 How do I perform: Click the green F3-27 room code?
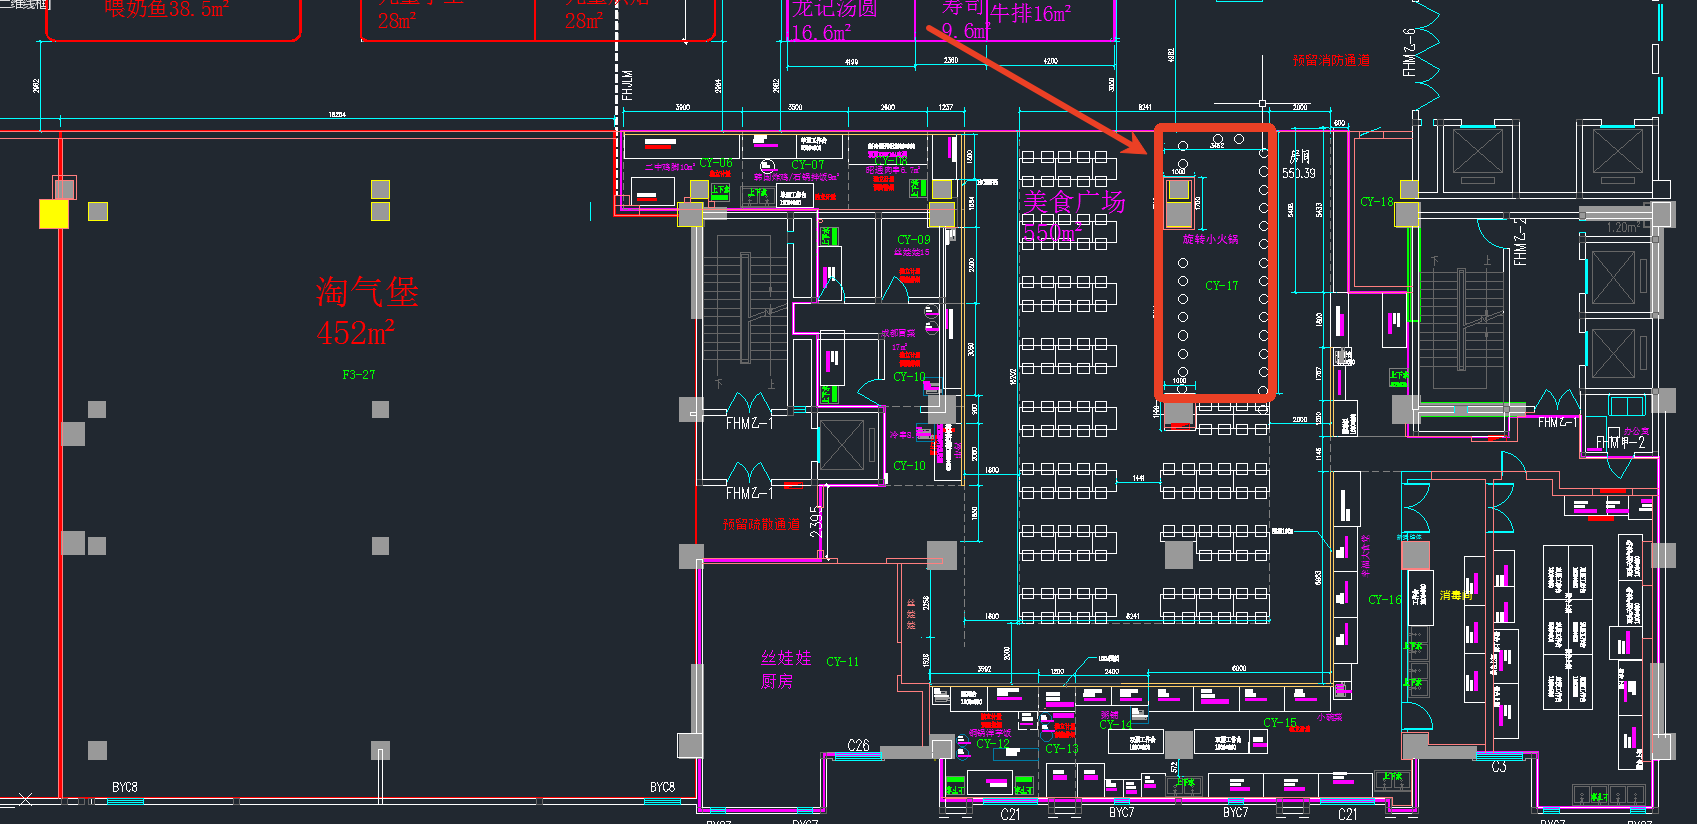coord(358,375)
